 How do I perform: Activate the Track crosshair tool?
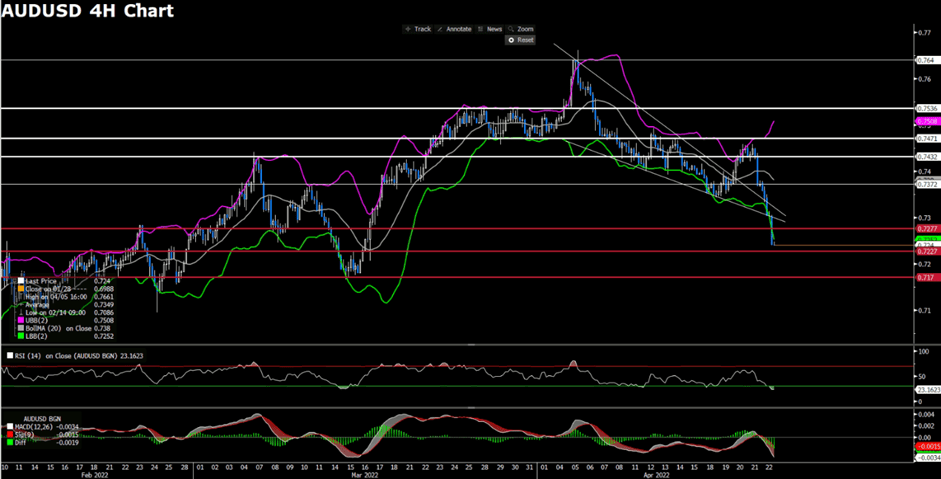419,29
